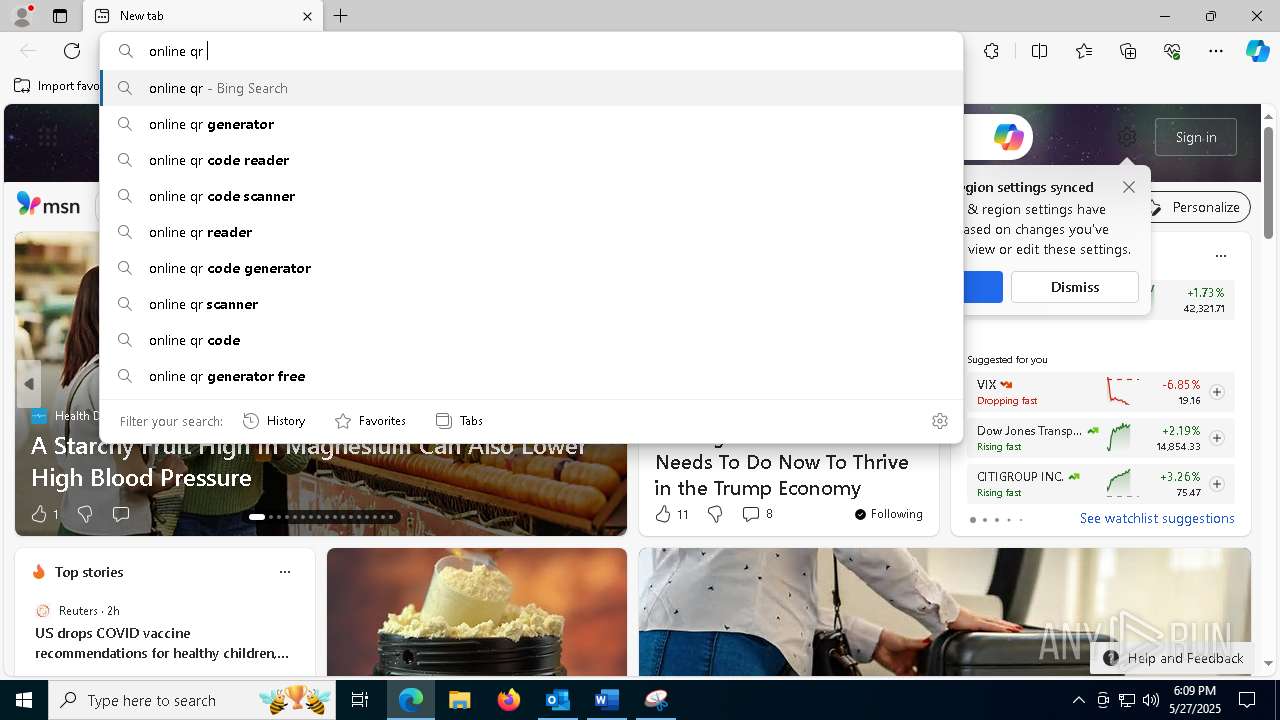Show hidden system tray icons chevron
This screenshot has width=1280, height=720.
(x=1078, y=700)
